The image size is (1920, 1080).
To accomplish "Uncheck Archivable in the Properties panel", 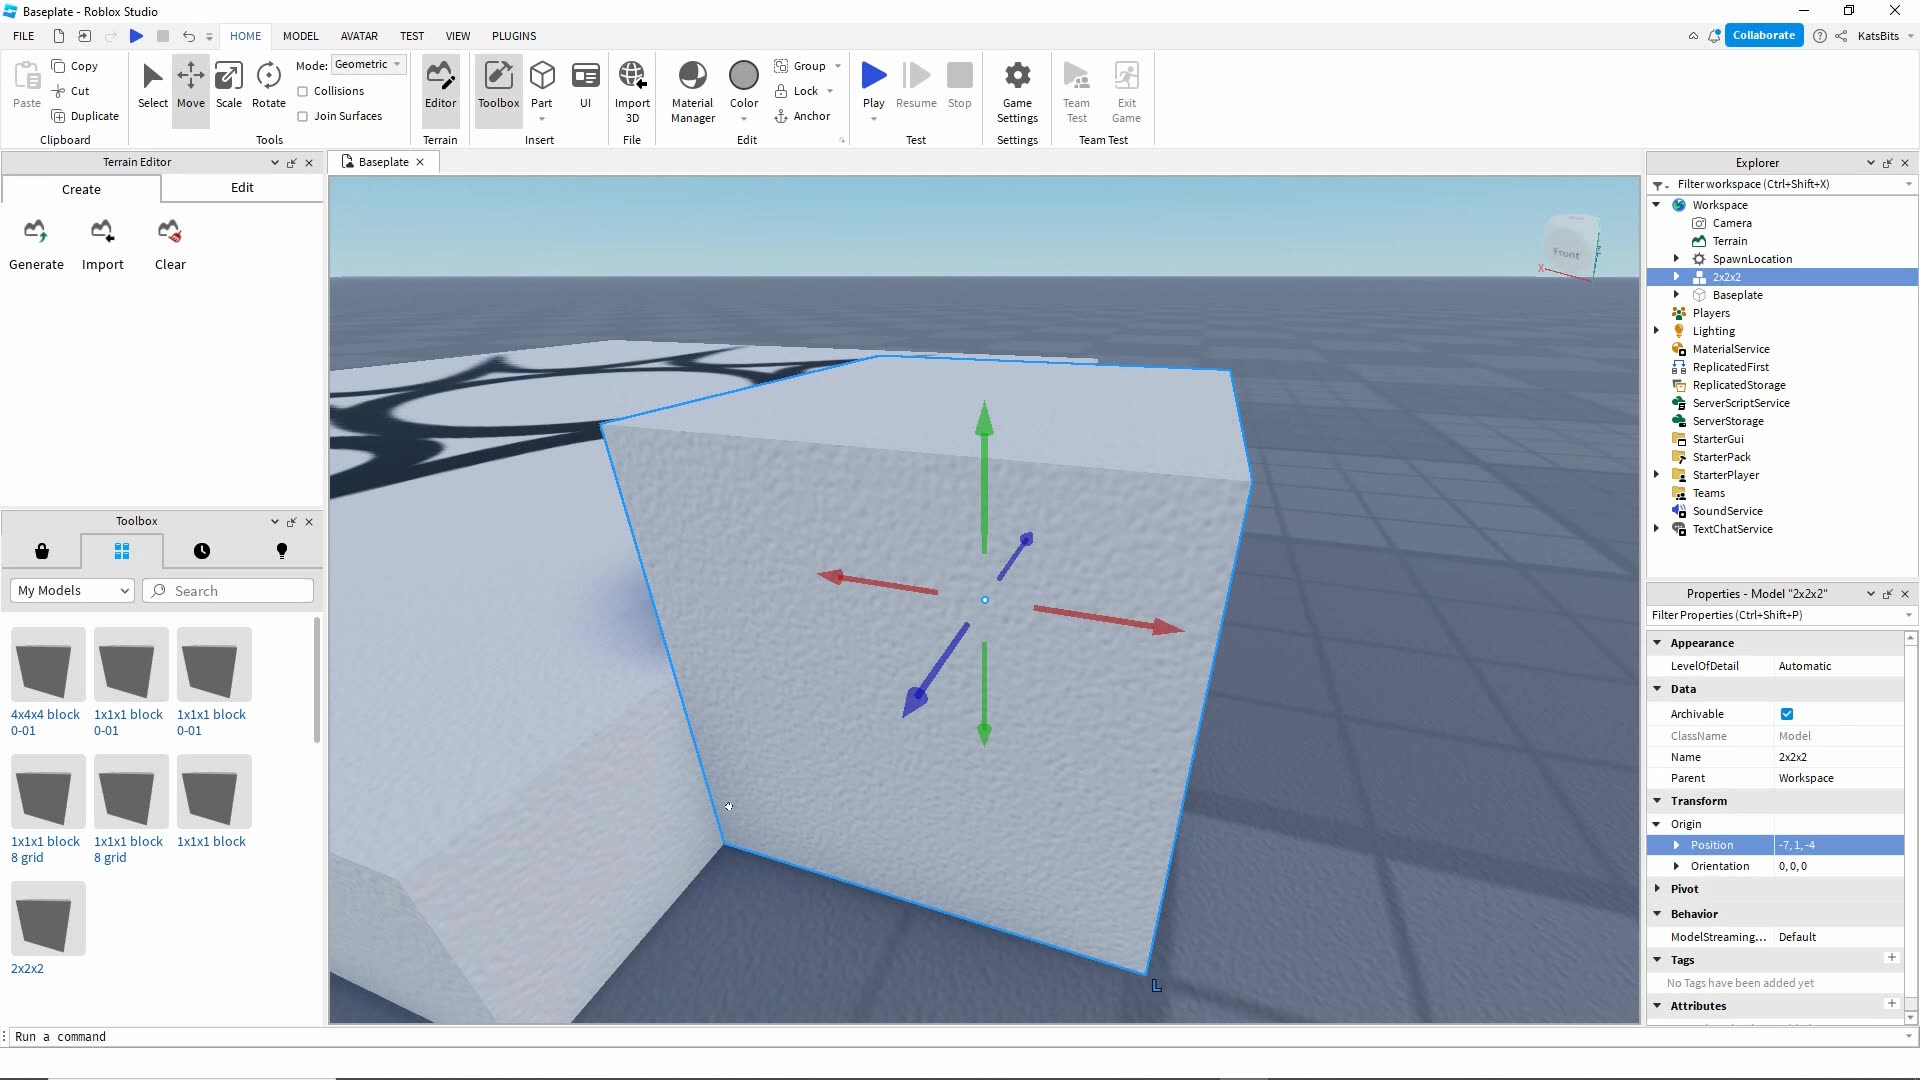I will [1788, 713].
